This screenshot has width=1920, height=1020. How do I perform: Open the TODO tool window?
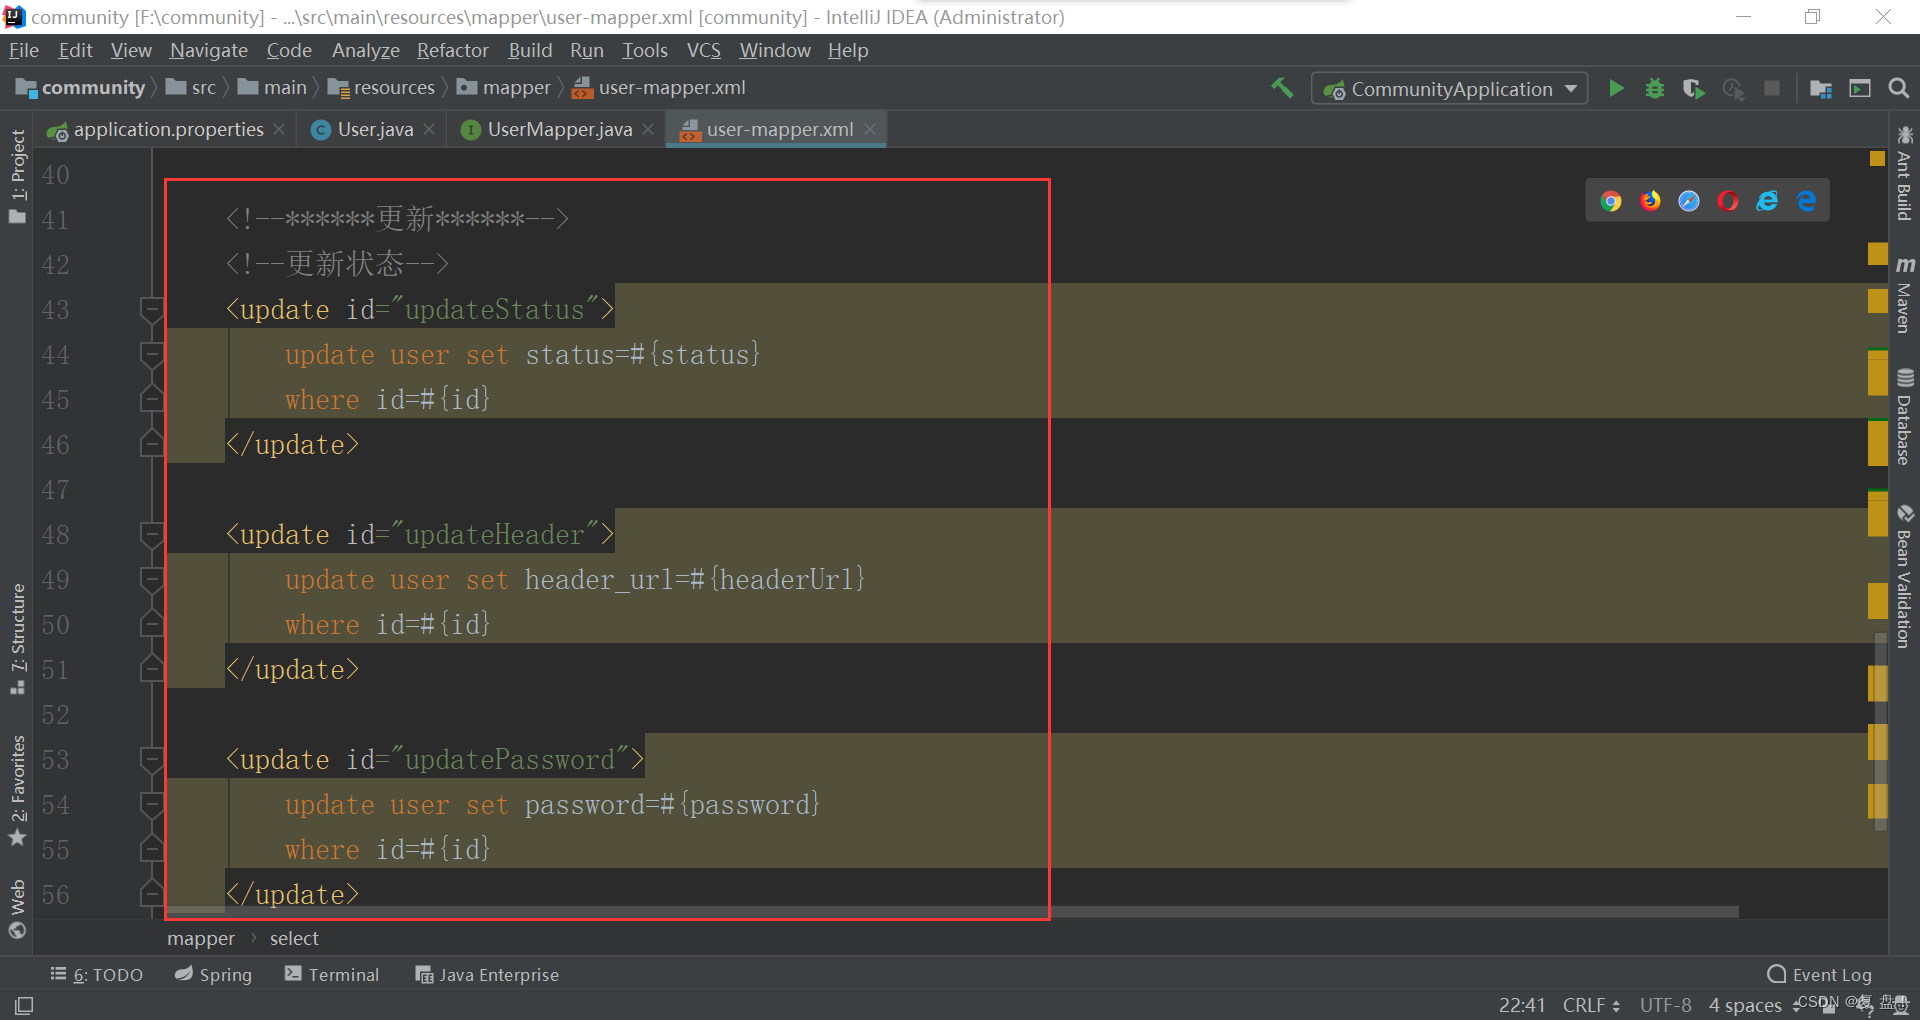coord(97,975)
